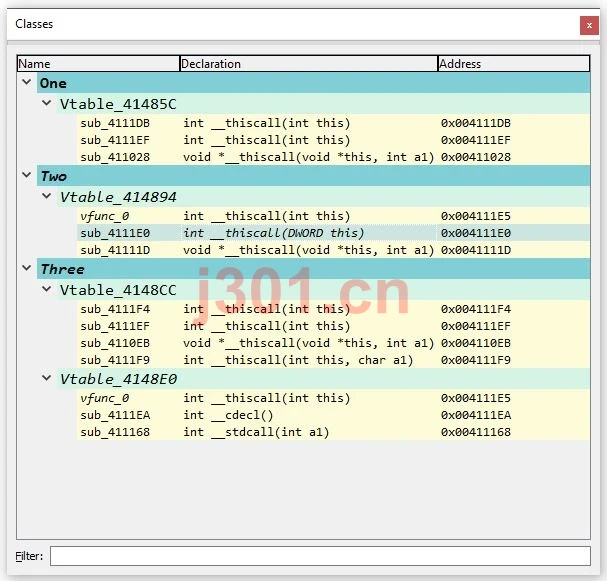Select sub_4111F4 function
Viewport: 607px width, 581px height.
115,309
